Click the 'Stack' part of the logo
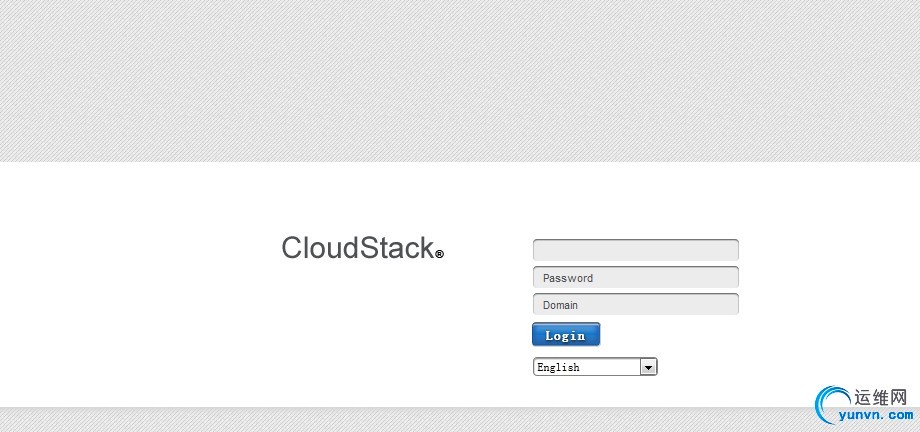The height and width of the screenshot is (432, 920). [x=395, y=248]
